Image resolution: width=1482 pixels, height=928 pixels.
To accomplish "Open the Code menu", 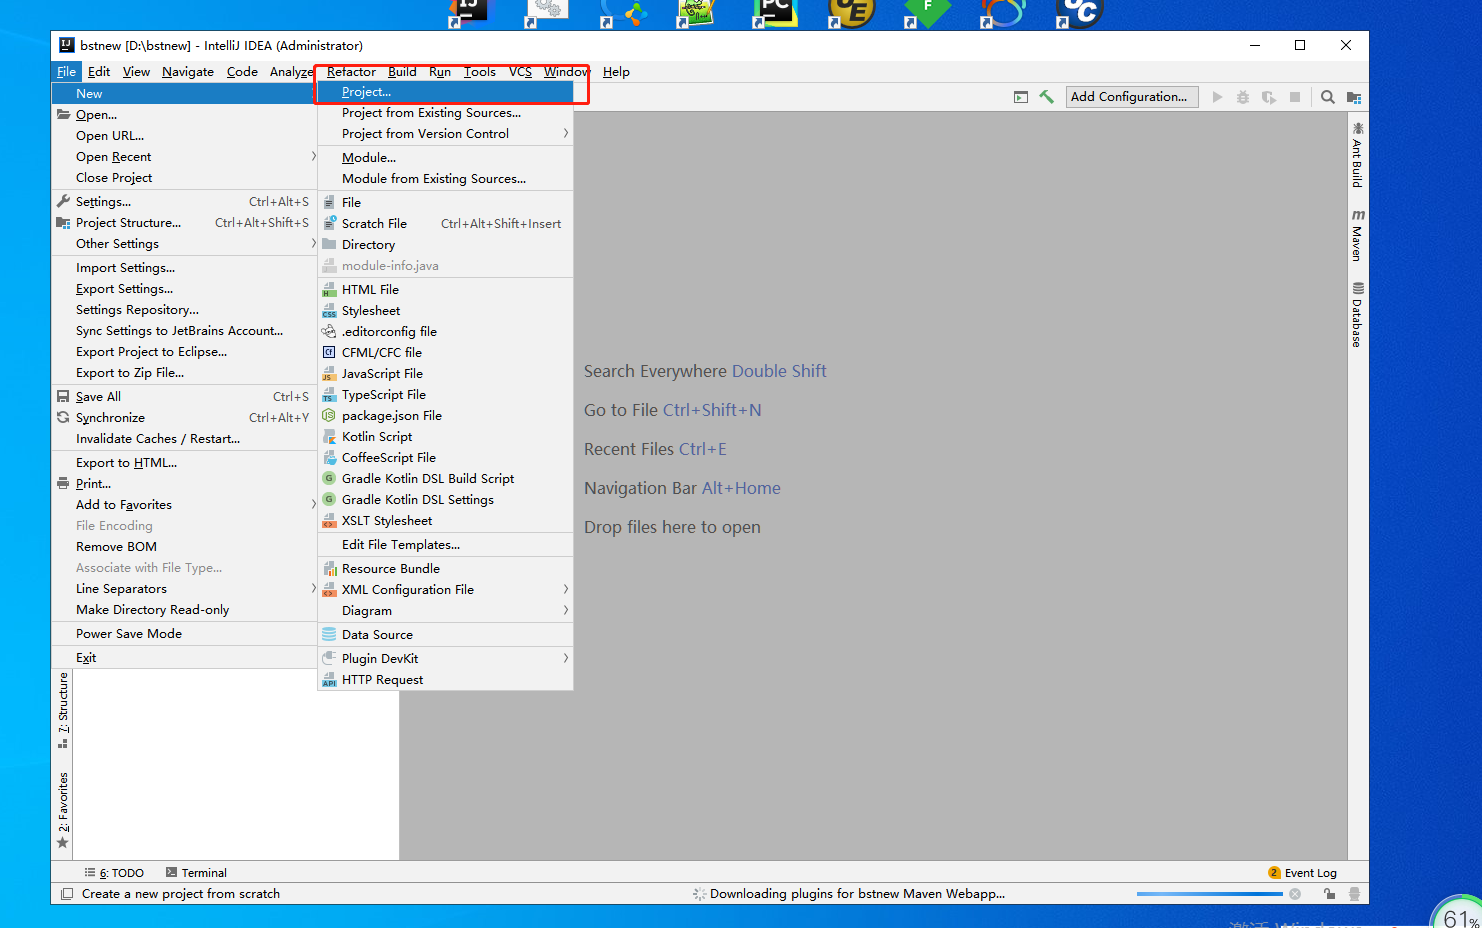I will (242, 72).
